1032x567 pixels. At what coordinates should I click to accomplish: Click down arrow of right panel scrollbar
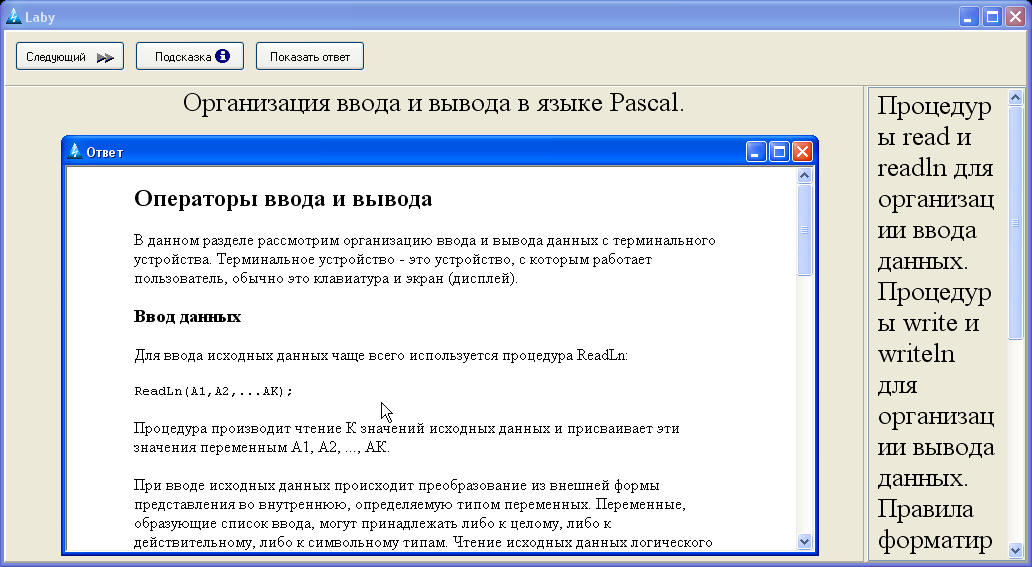coord(1016,550)
